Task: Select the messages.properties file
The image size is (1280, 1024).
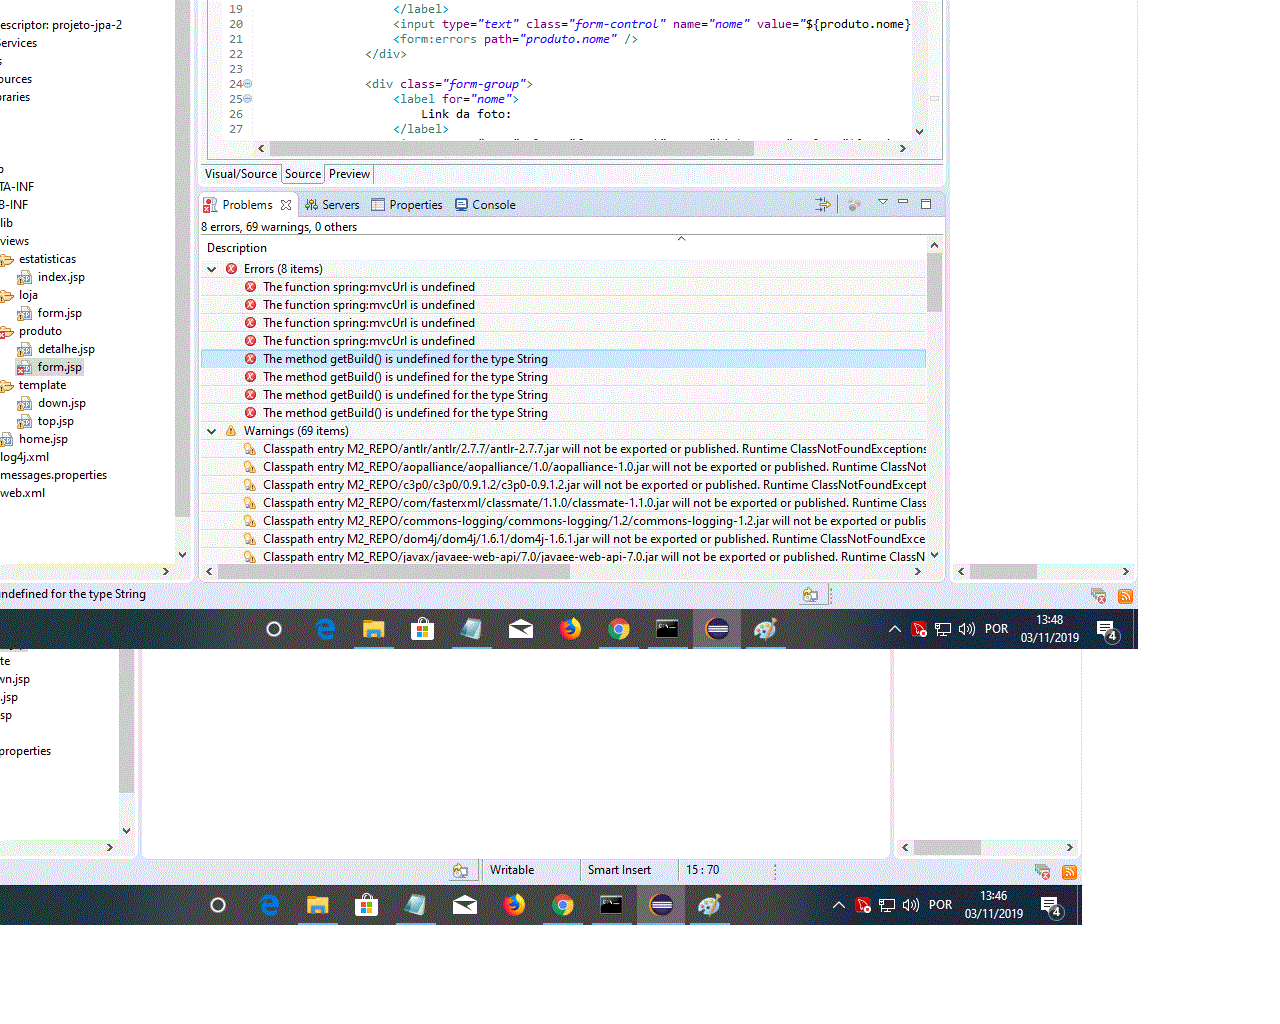Action: pyautogui.click(x=53, y=476)
